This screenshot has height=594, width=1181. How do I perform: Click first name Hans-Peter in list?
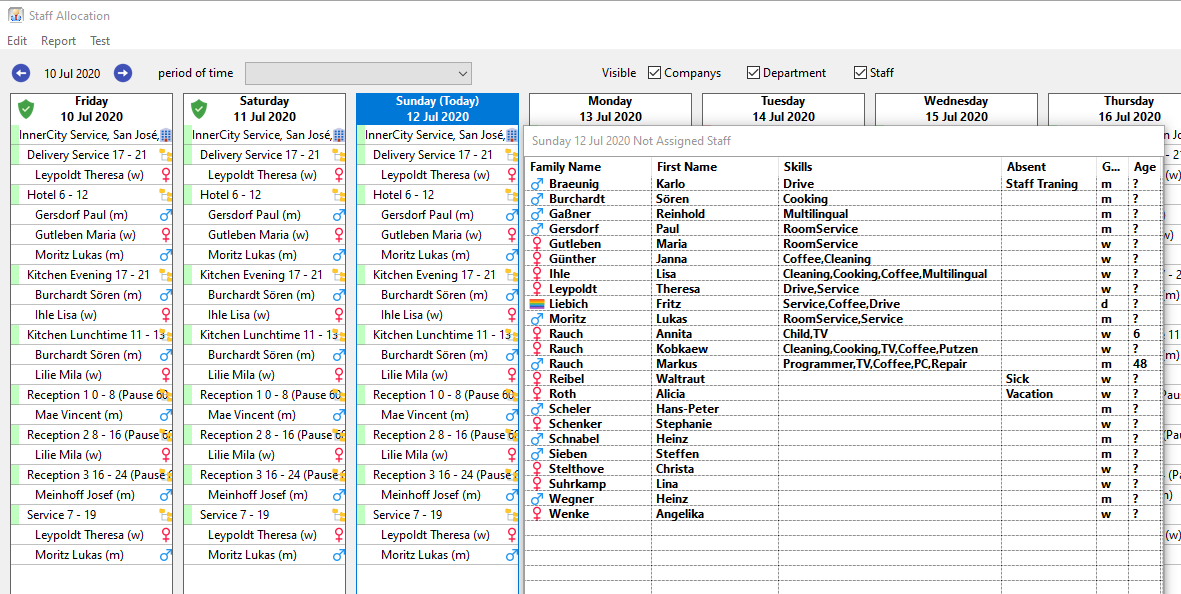pos(688,409)
